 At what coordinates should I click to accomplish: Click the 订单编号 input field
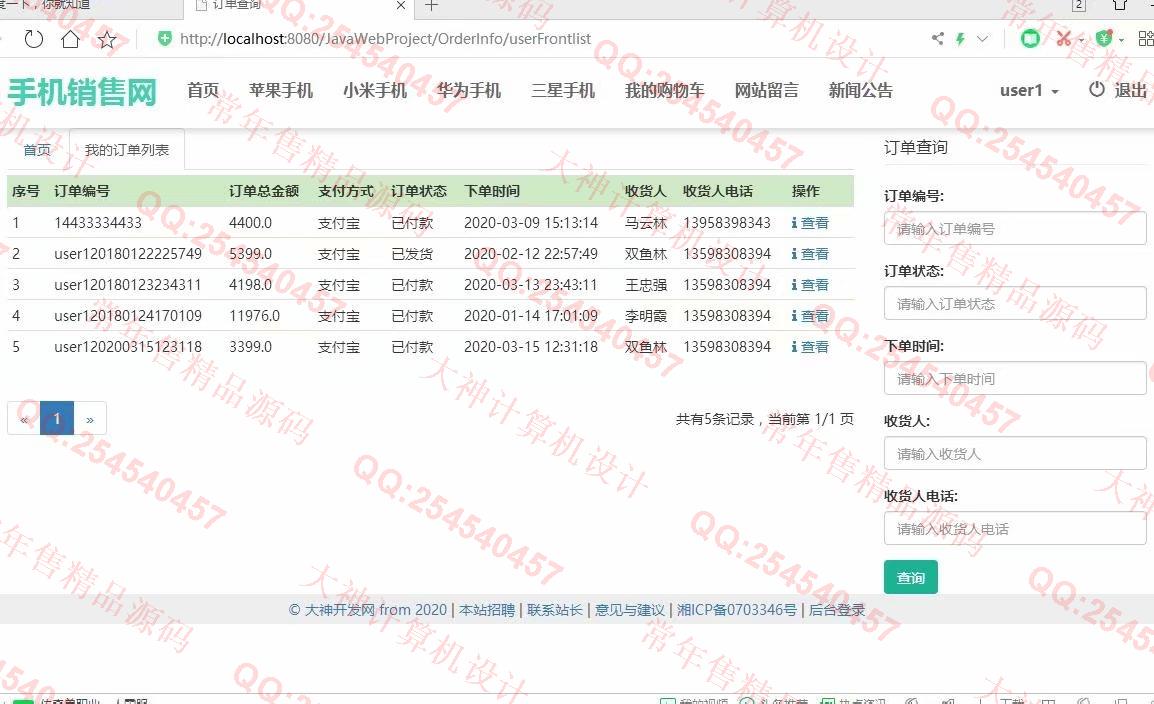pos(1014,228)
